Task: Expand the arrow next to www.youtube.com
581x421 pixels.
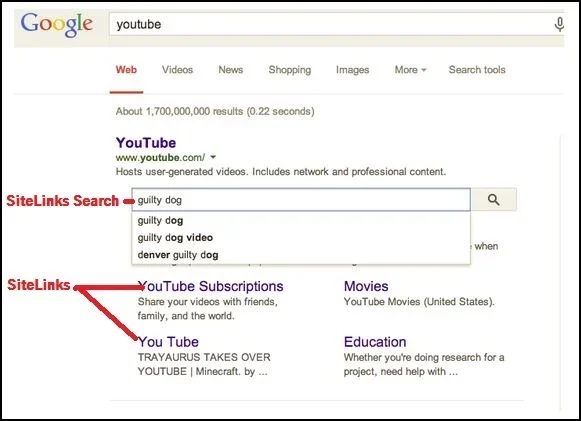Action: point(213,157)
